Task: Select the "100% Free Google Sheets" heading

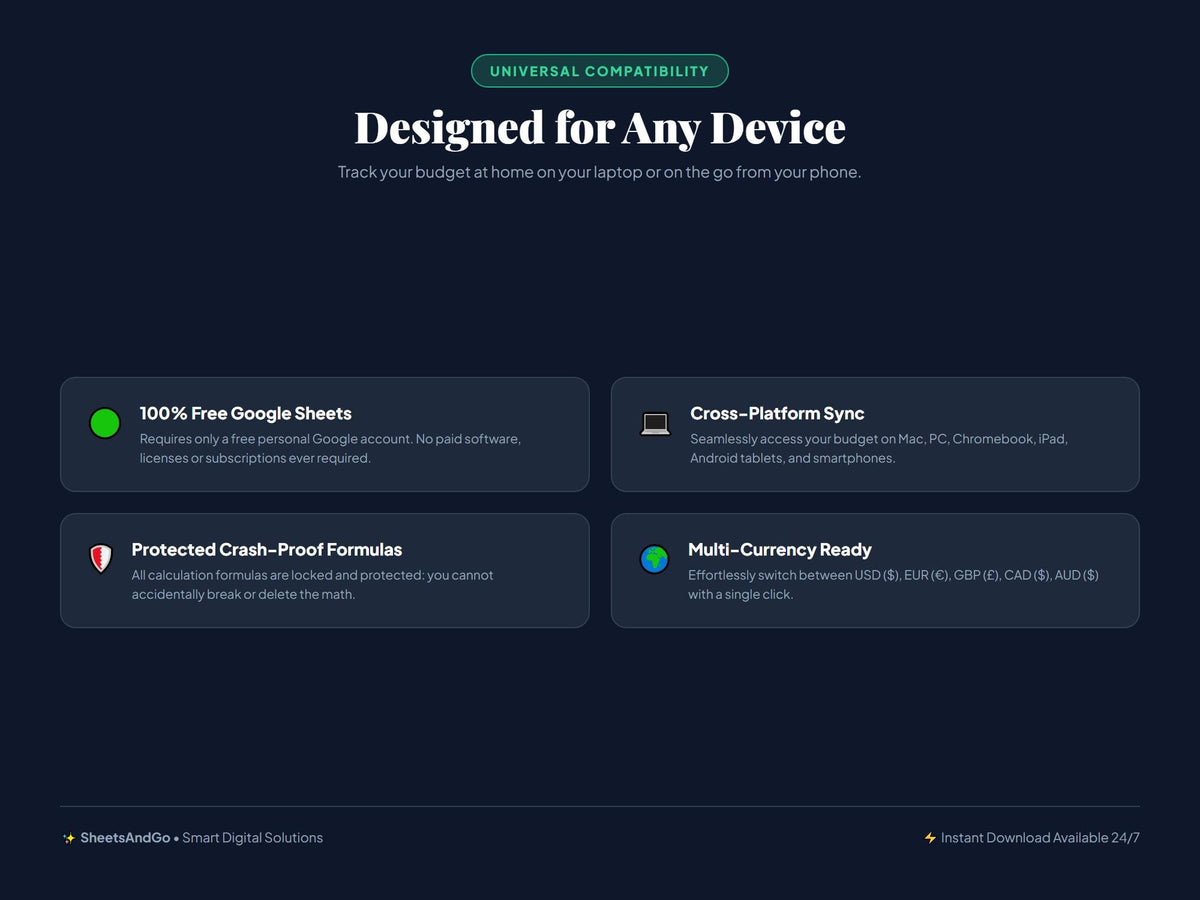Action: (246, 413)
